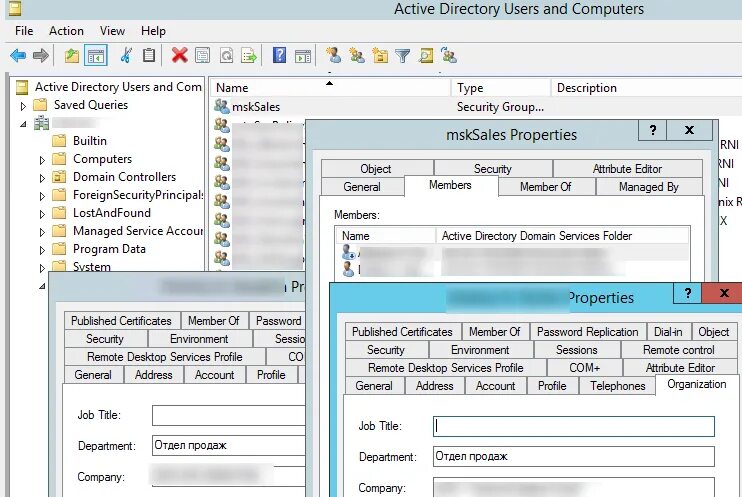Open the Action menu
Image resolution: width=742 pixels, height=497 pixels.
pyautogui.click(x=66, y=31)
